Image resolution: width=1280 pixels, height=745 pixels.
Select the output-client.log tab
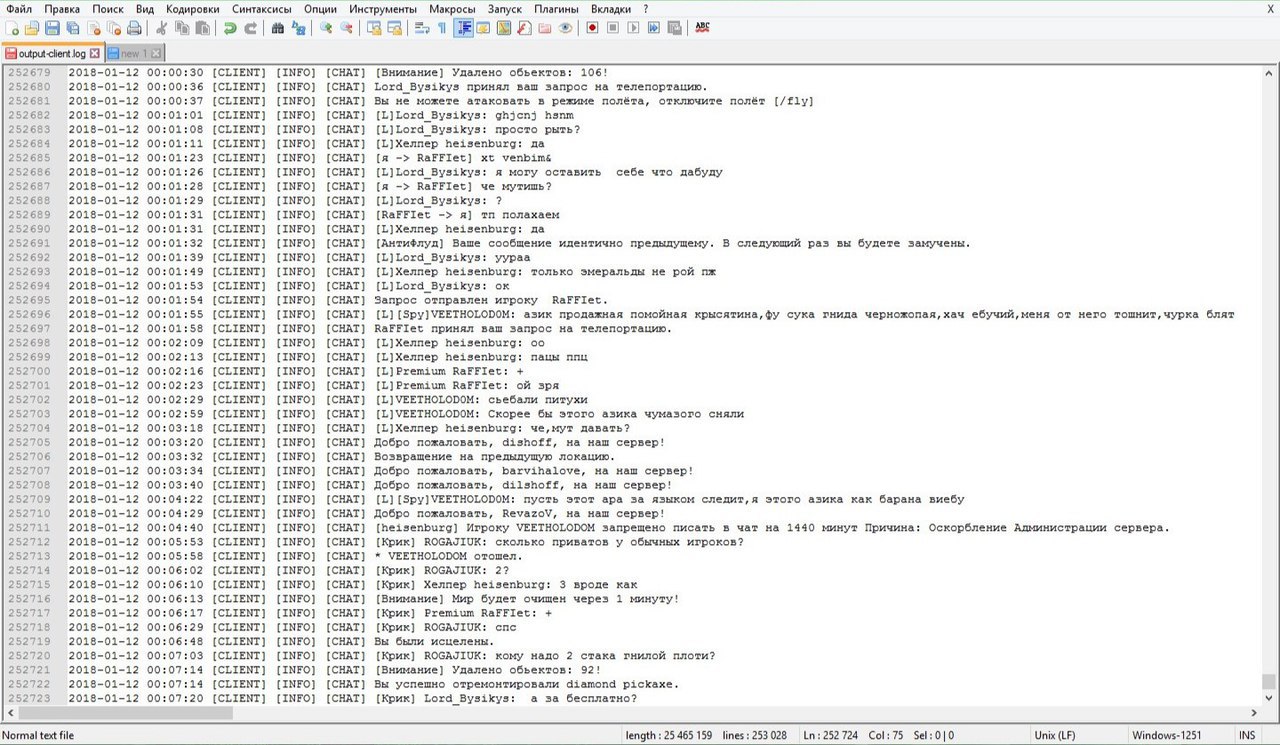52,53
